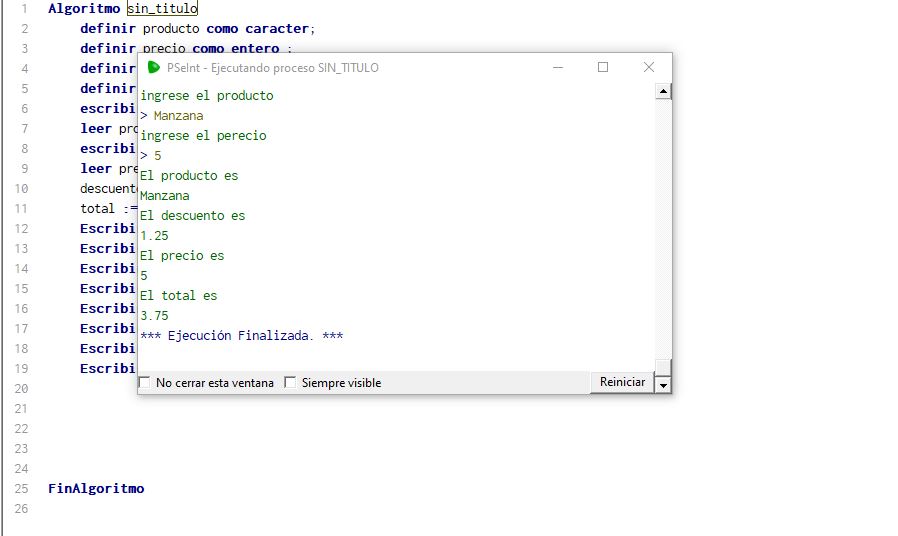Toggle the 'Siempre visible' checkbox
The image size is (898, 536).
[x=291, y=383]
